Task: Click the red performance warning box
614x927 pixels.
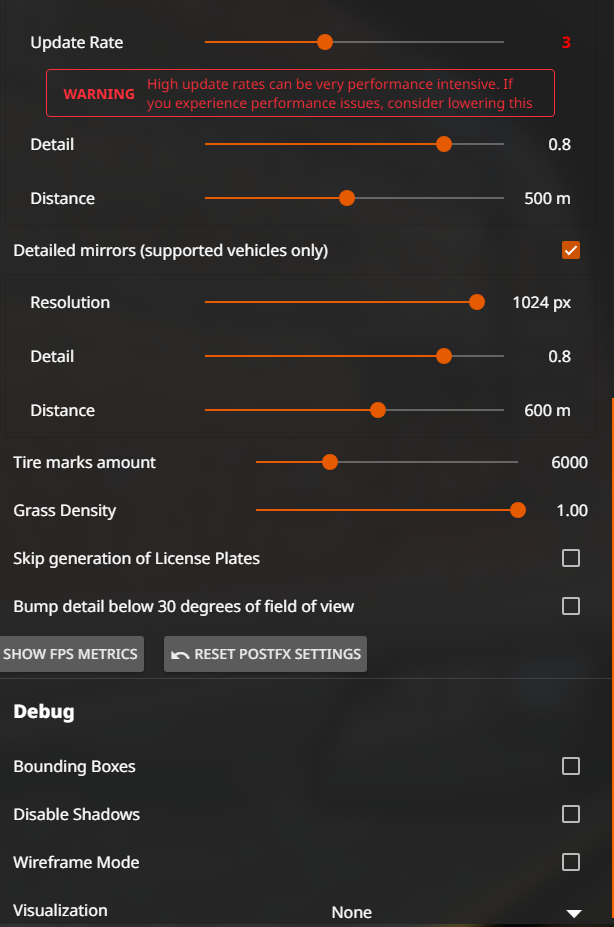Action: pyautogui.click(x=300, y=93)
